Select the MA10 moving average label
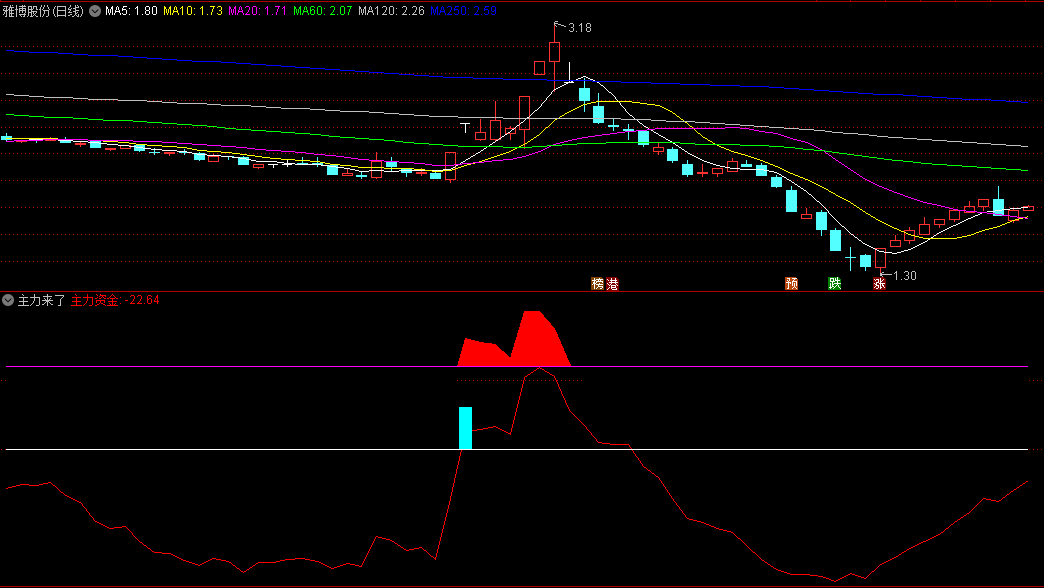 pos(192,11)
